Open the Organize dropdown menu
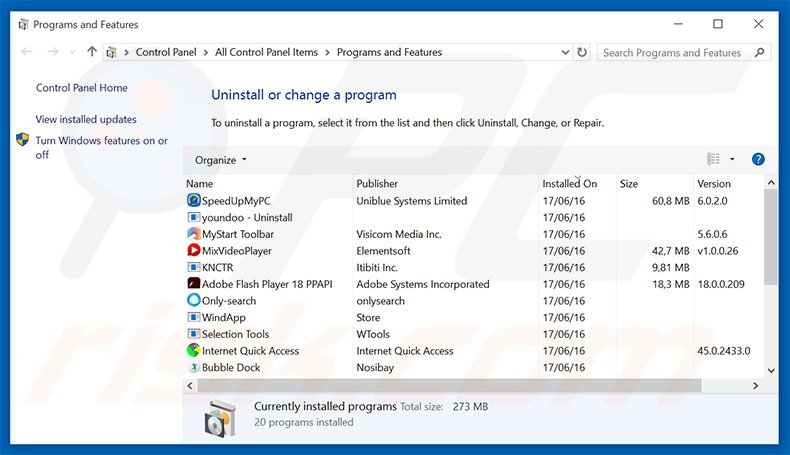 pos(221,160)
